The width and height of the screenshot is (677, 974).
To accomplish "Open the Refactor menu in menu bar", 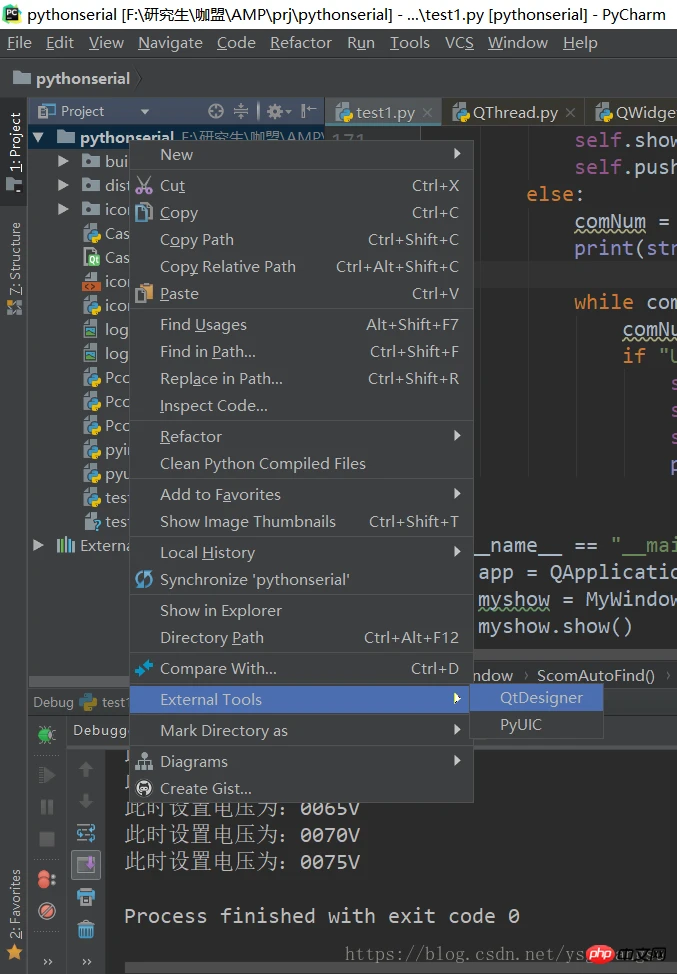I will (x=301, y=43).
